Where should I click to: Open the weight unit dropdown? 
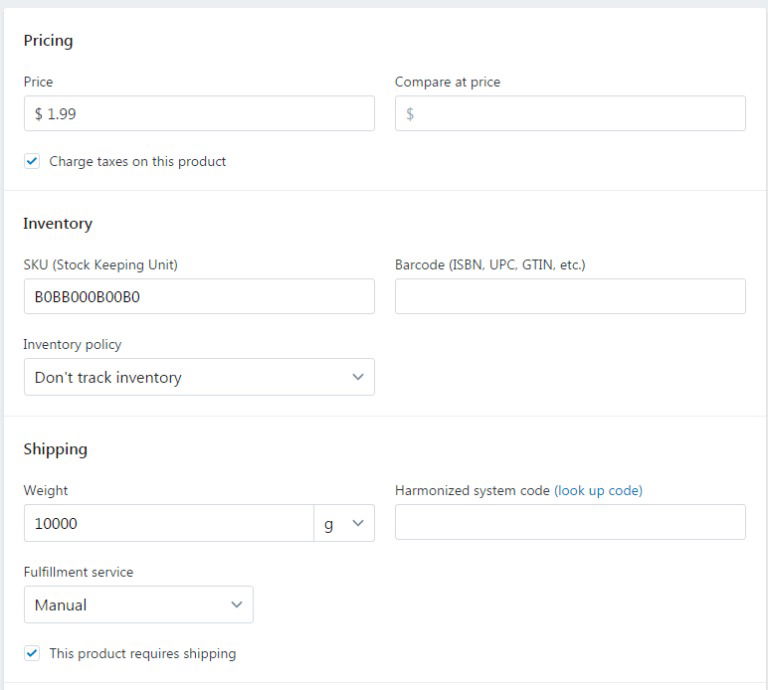pyautogui.click(x=344, y=523)
